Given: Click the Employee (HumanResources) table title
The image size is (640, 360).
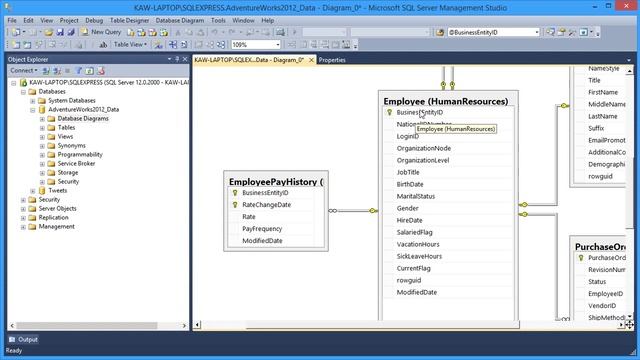Looking at the screenshot, I should coord(446,101).
